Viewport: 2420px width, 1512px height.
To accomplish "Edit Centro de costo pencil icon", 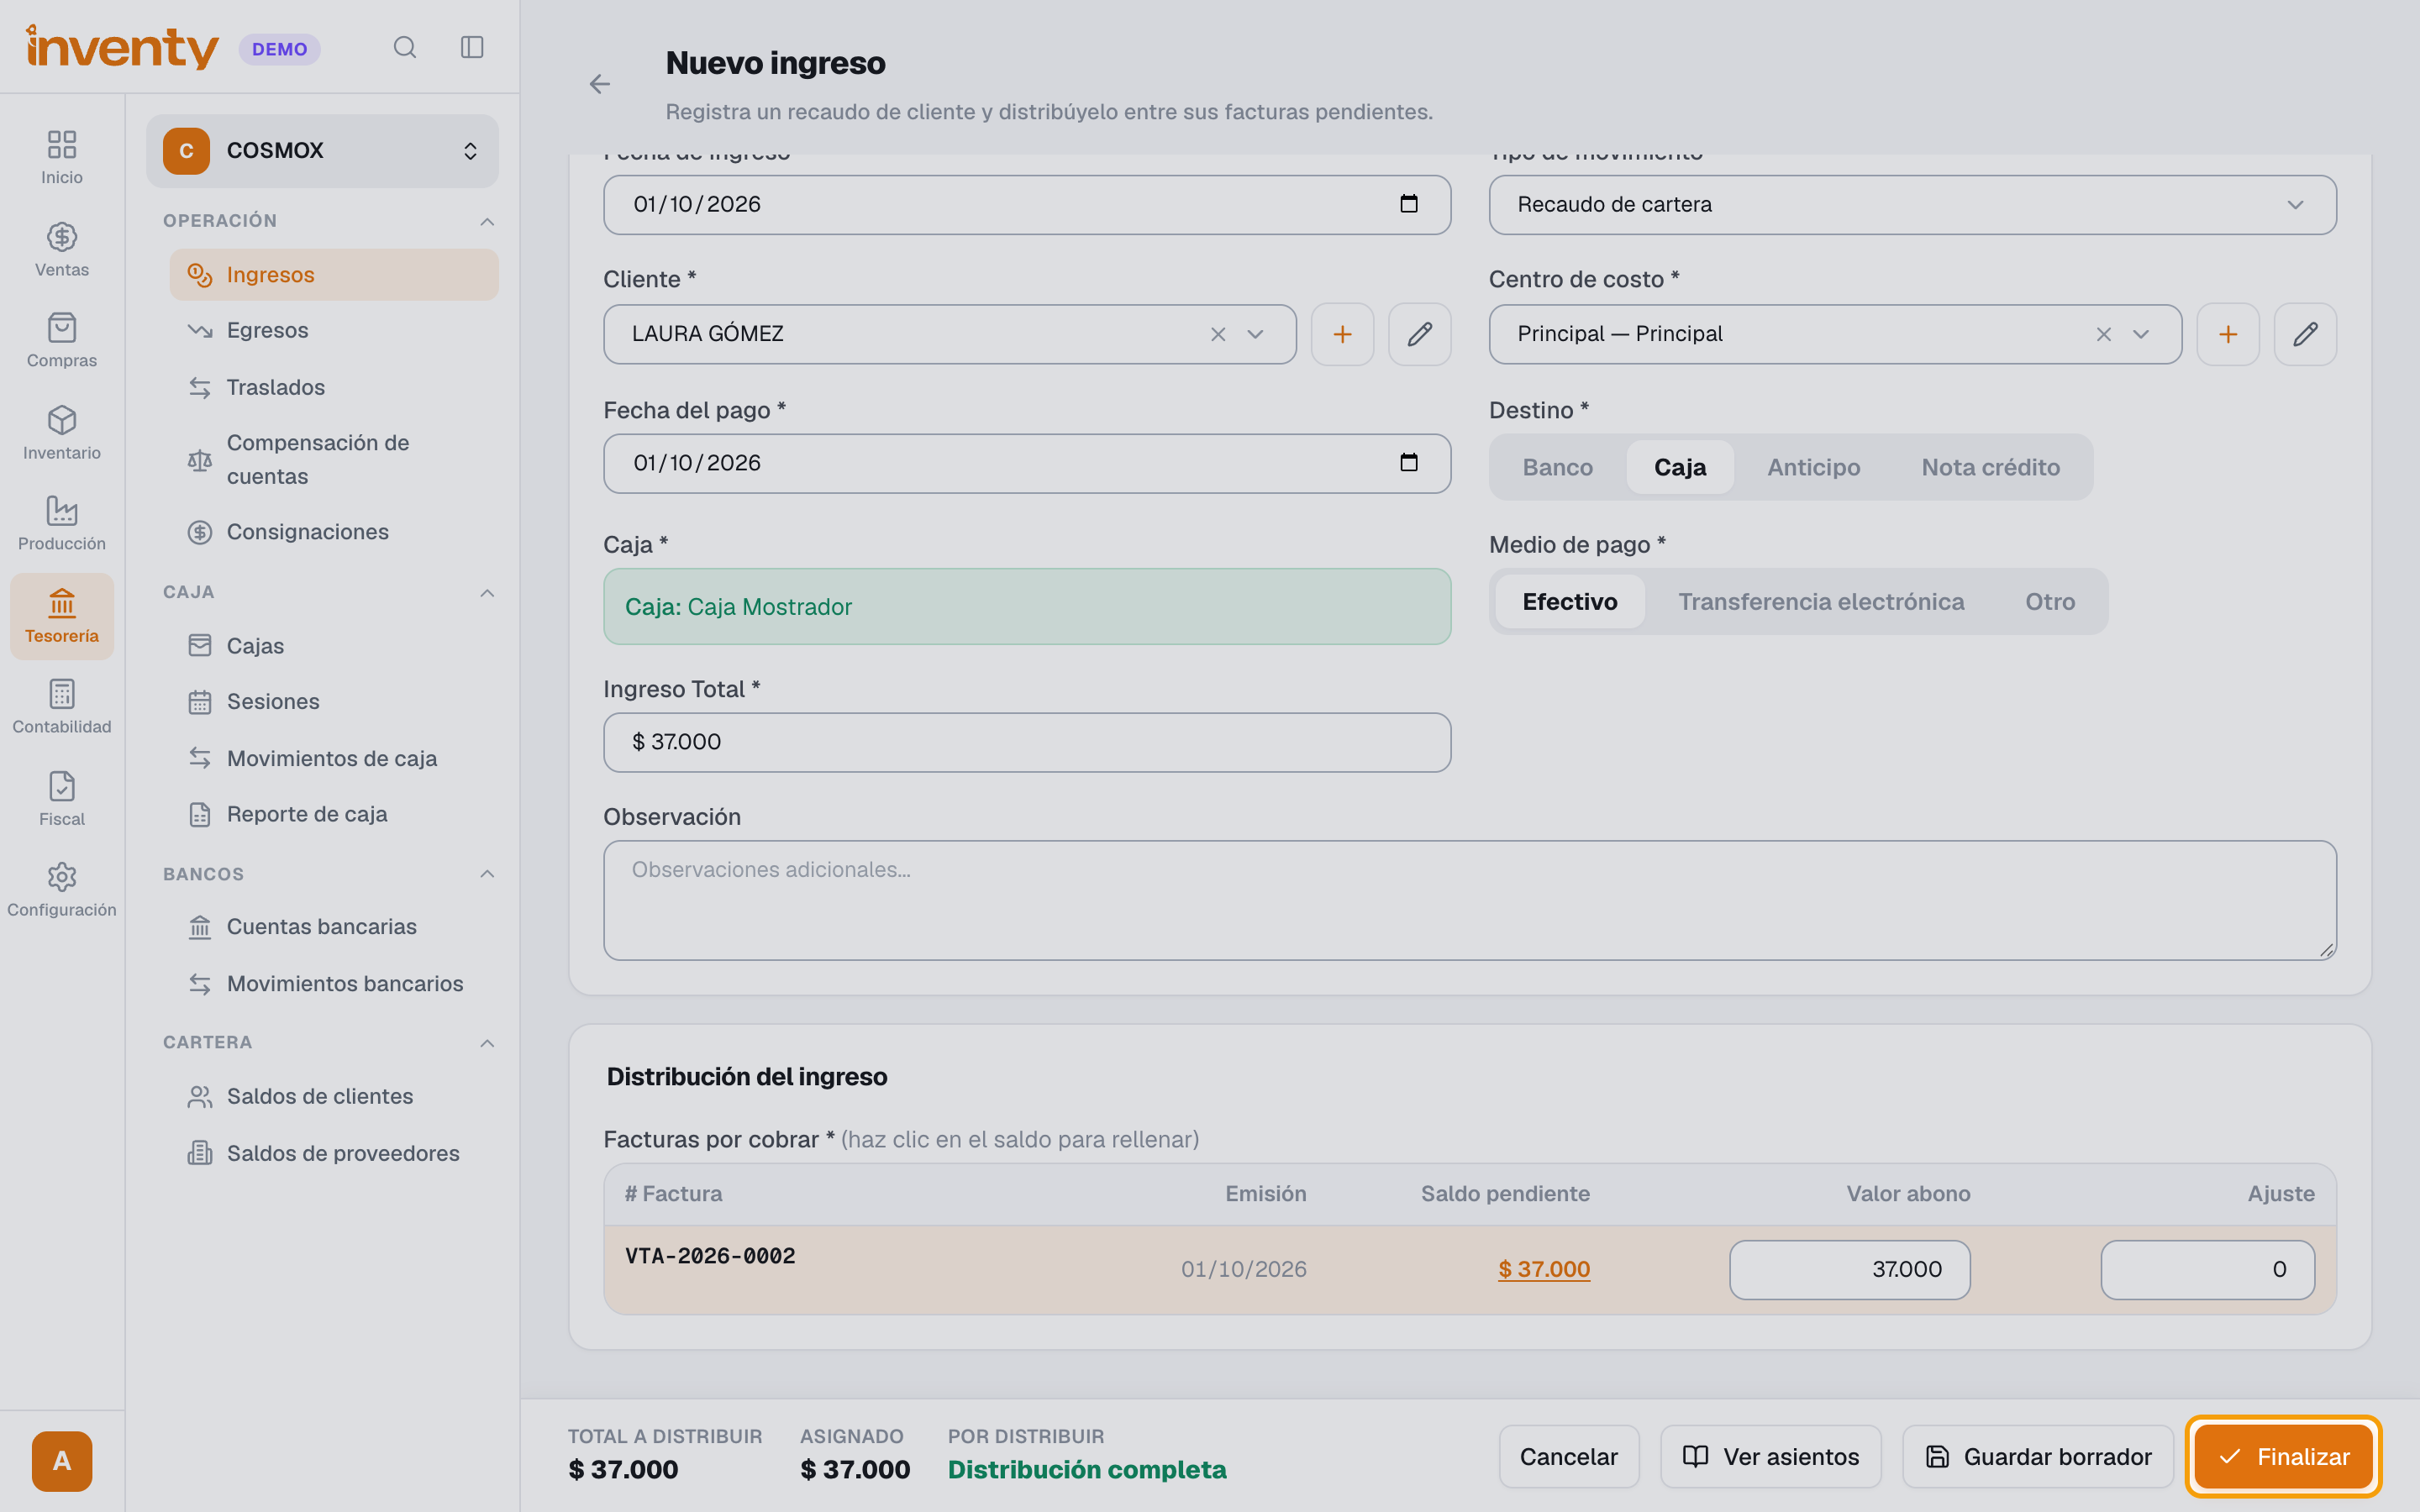I will pos(2305,334).
